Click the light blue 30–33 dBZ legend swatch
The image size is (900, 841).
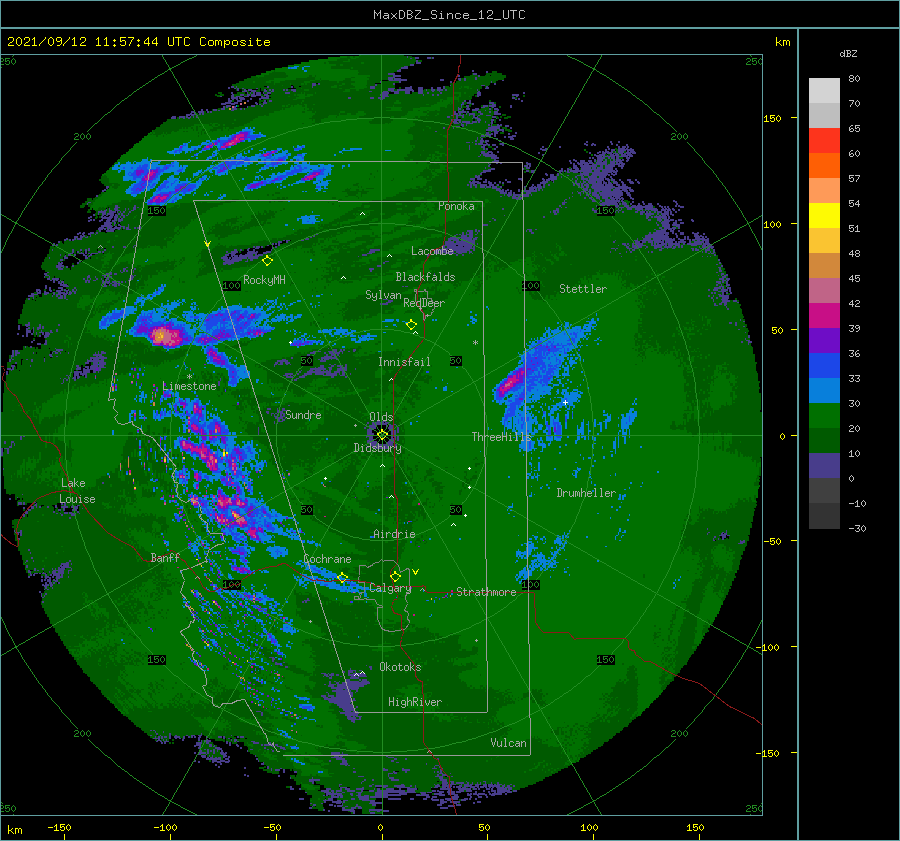pyautogui.click(x=824, y=391)
